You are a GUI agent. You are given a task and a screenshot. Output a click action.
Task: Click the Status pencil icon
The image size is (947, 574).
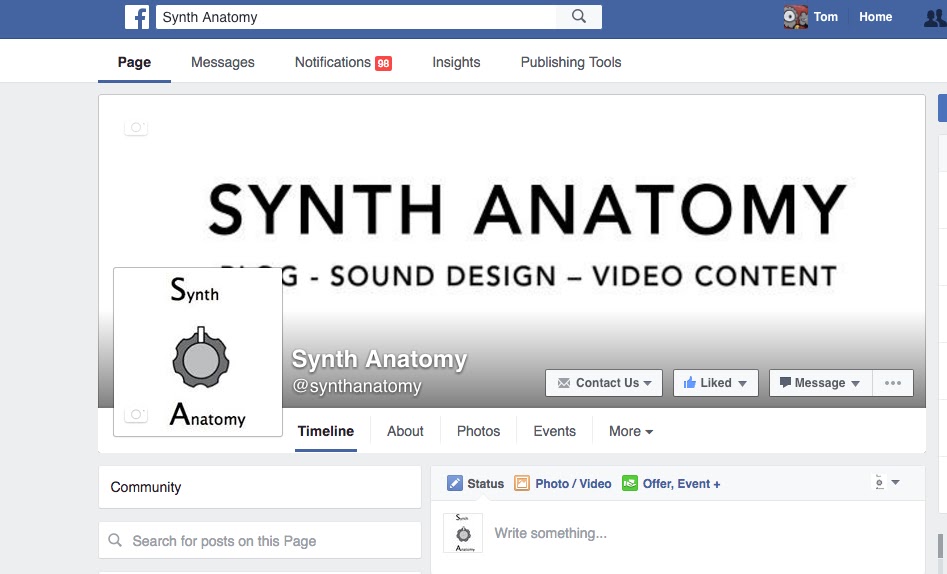[454, 483]
